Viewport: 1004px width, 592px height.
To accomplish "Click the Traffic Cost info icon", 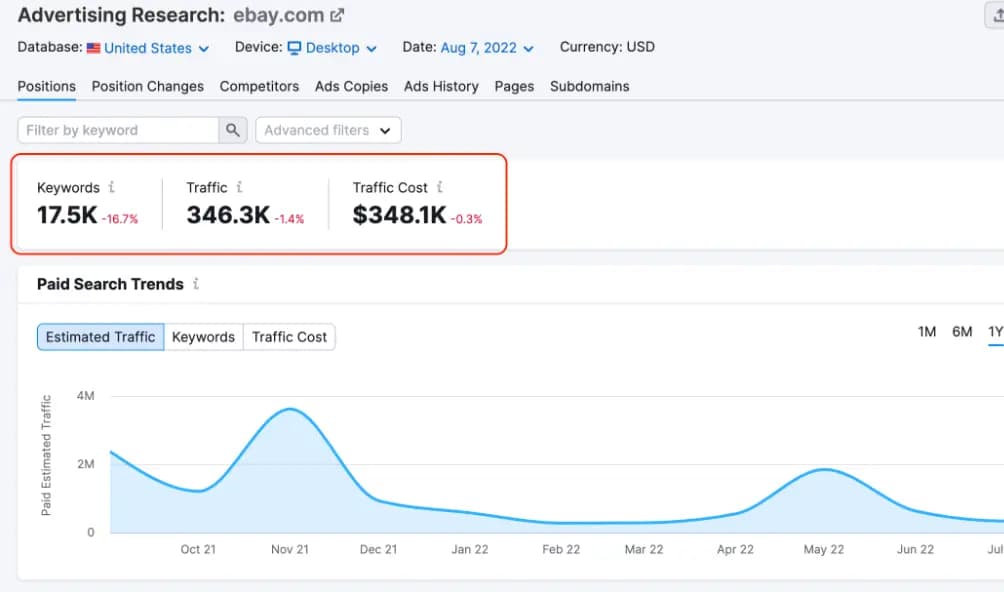I will point(439,187).
